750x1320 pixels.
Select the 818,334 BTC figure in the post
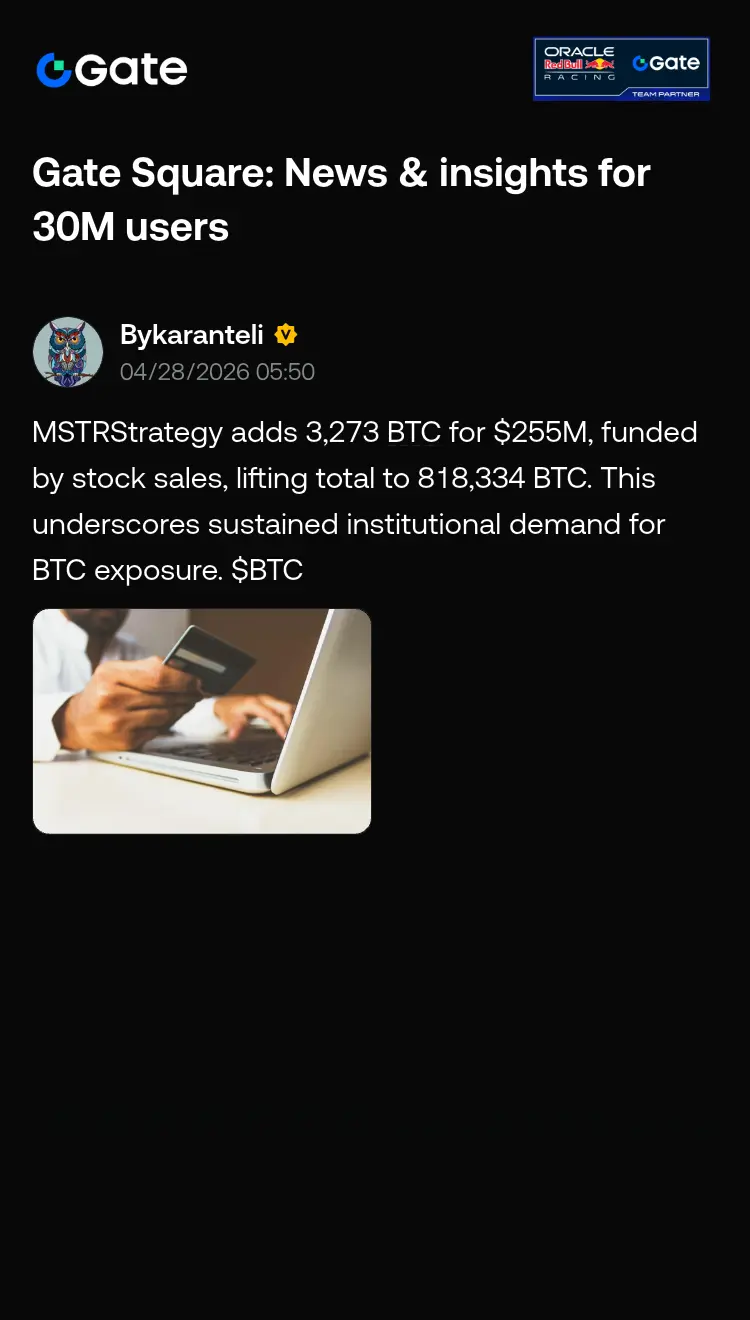(x=503, y=478)
